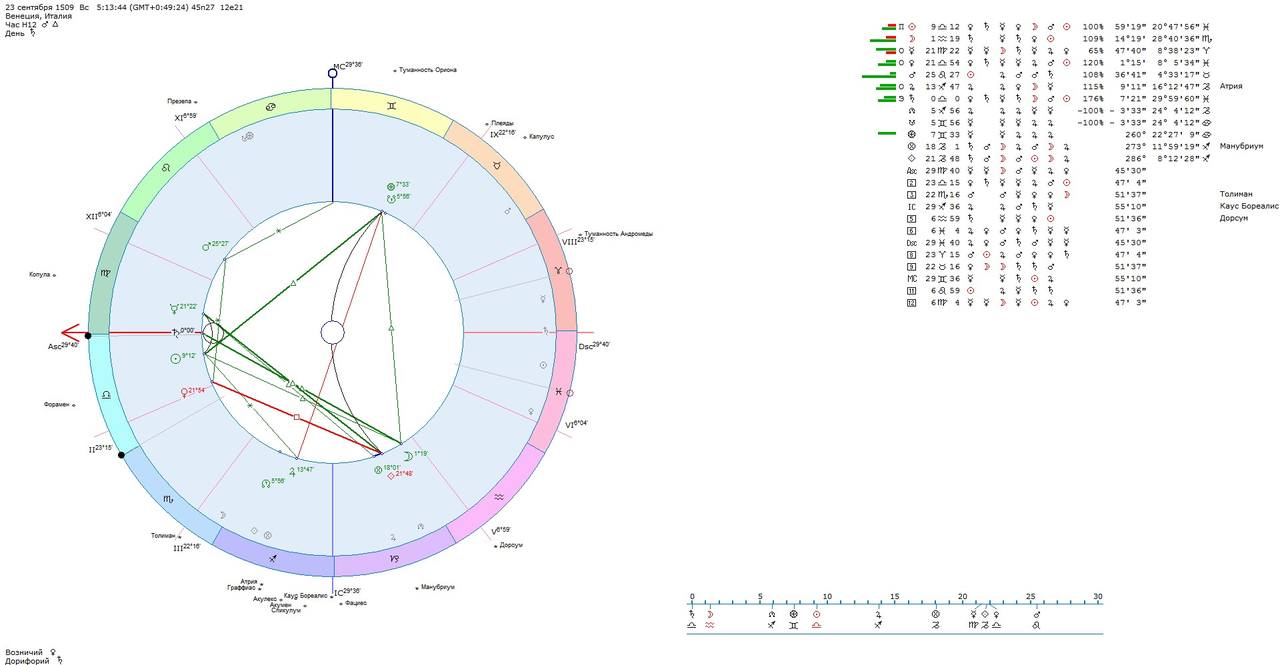
Task: Click the MC row label in the table
Action: [912, 278]
